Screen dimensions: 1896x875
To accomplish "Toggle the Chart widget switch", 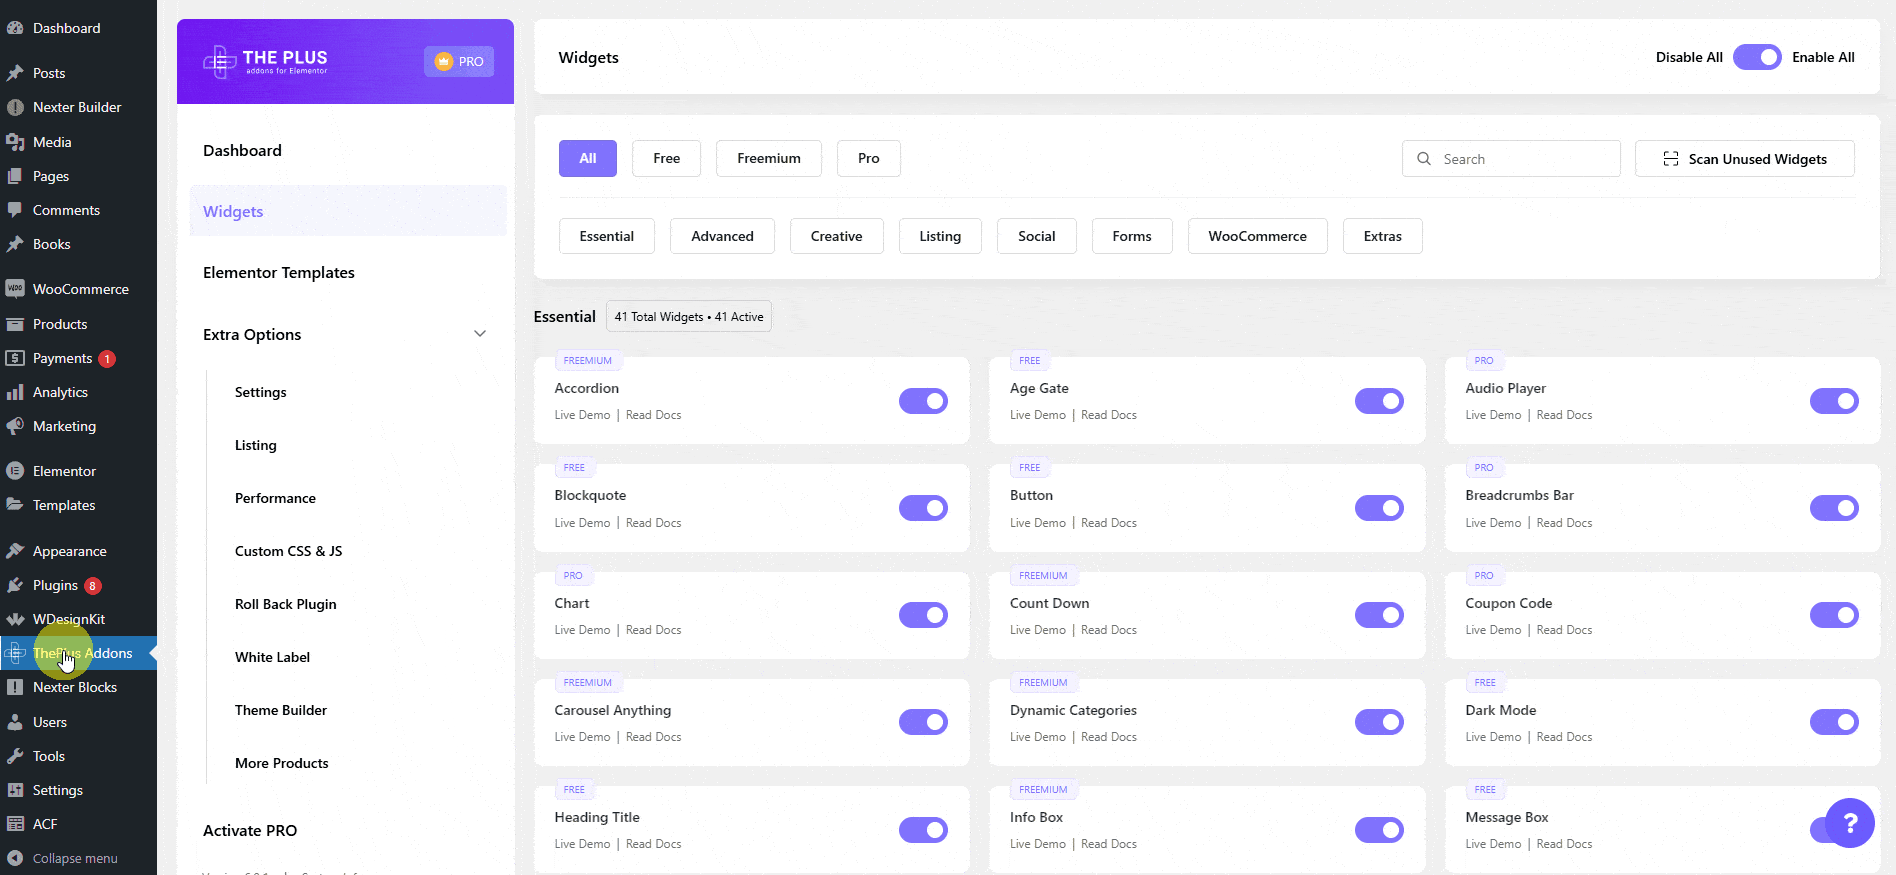I will [x=923, y=615].
